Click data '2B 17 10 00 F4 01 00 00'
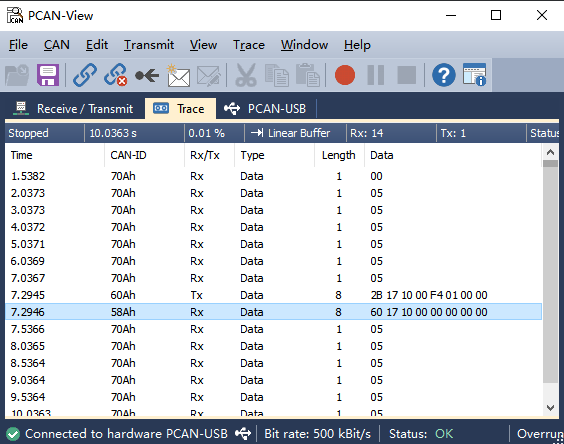This screenshot has width=564, height=444. [429, 295]
